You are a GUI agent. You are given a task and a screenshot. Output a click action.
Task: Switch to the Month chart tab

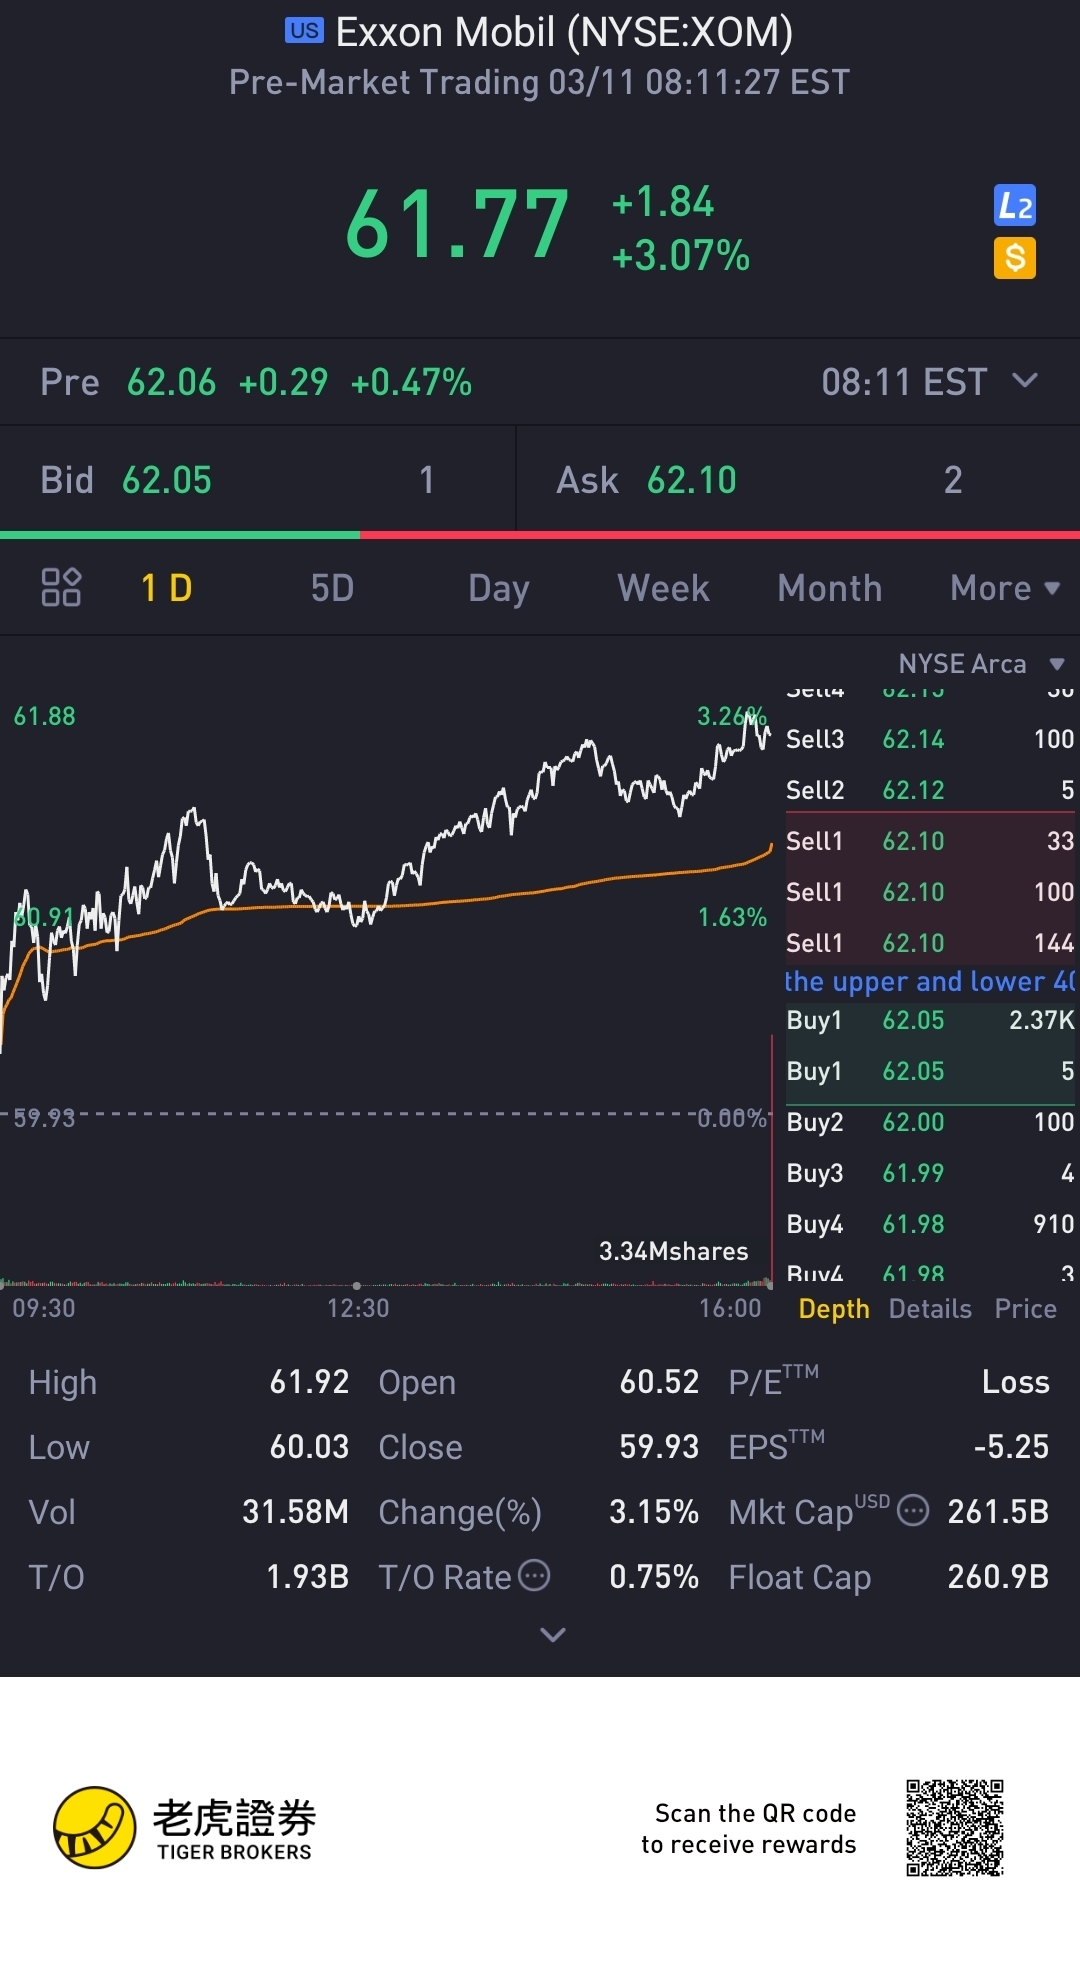point(830,588)
